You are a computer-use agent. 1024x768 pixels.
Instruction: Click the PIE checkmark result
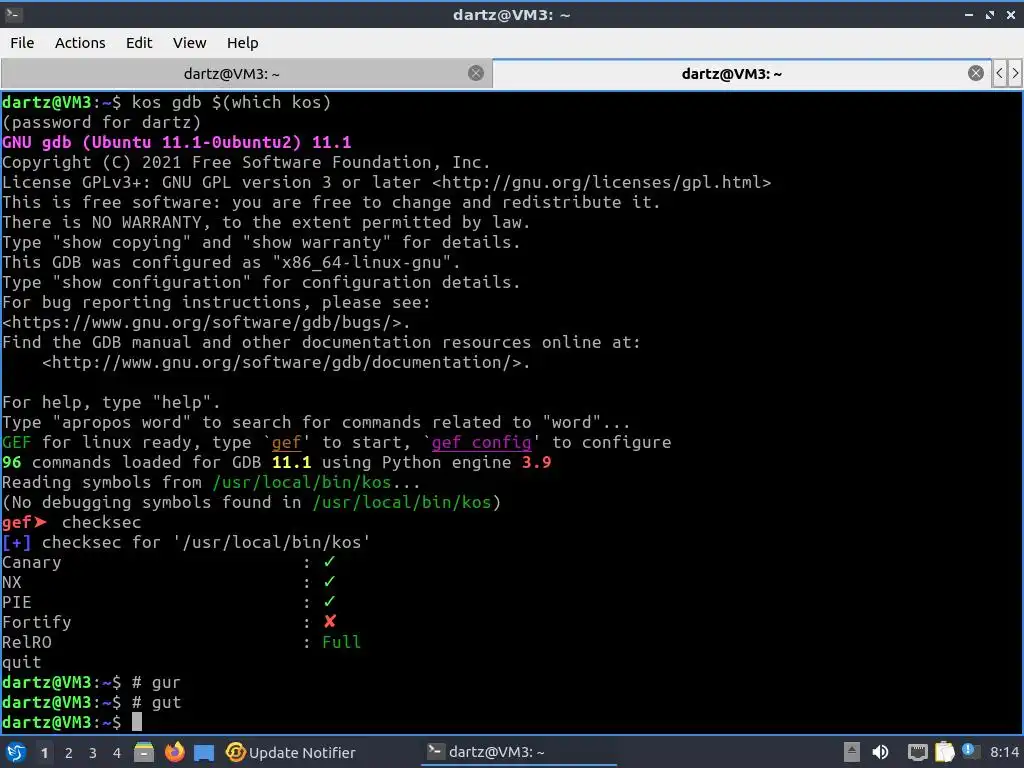tap(329, 602)
